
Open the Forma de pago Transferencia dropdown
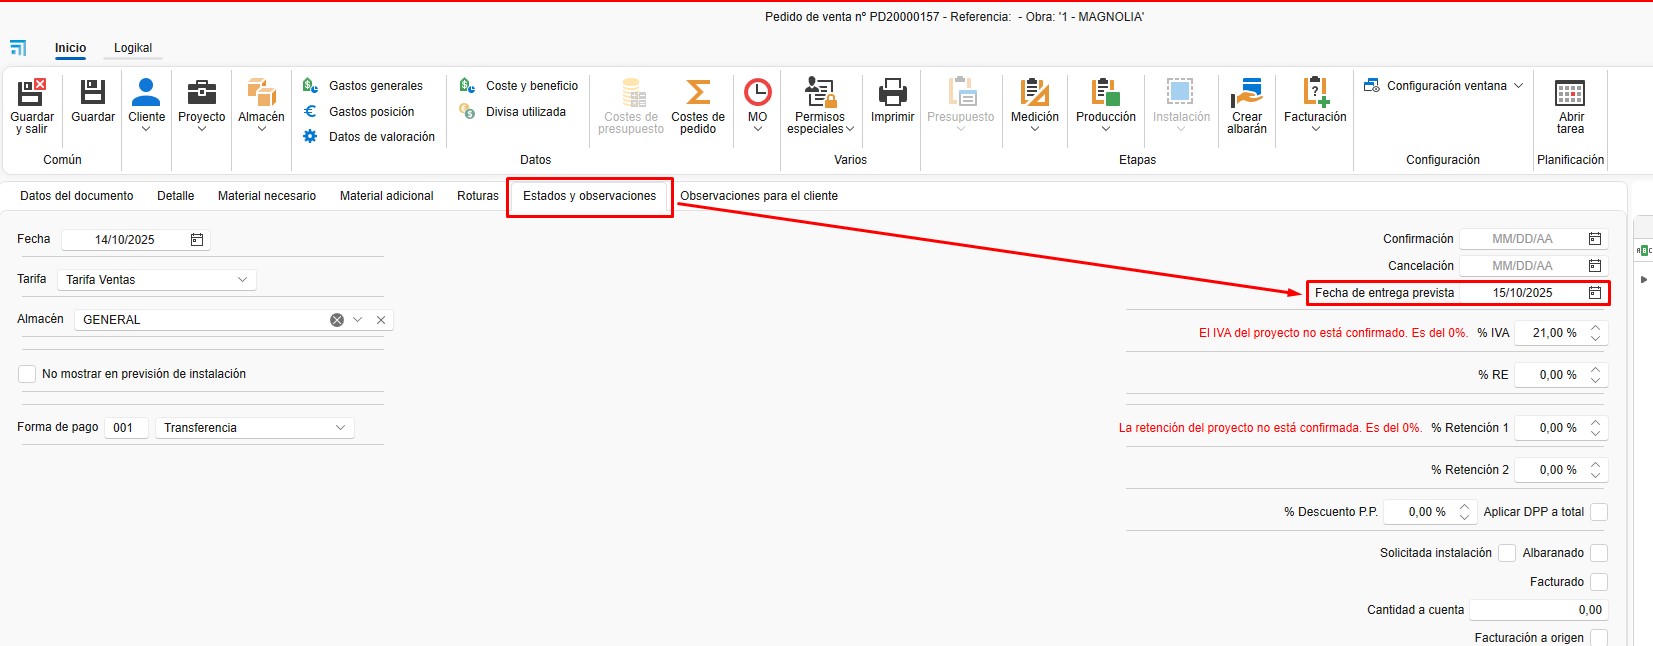(340, 428)
